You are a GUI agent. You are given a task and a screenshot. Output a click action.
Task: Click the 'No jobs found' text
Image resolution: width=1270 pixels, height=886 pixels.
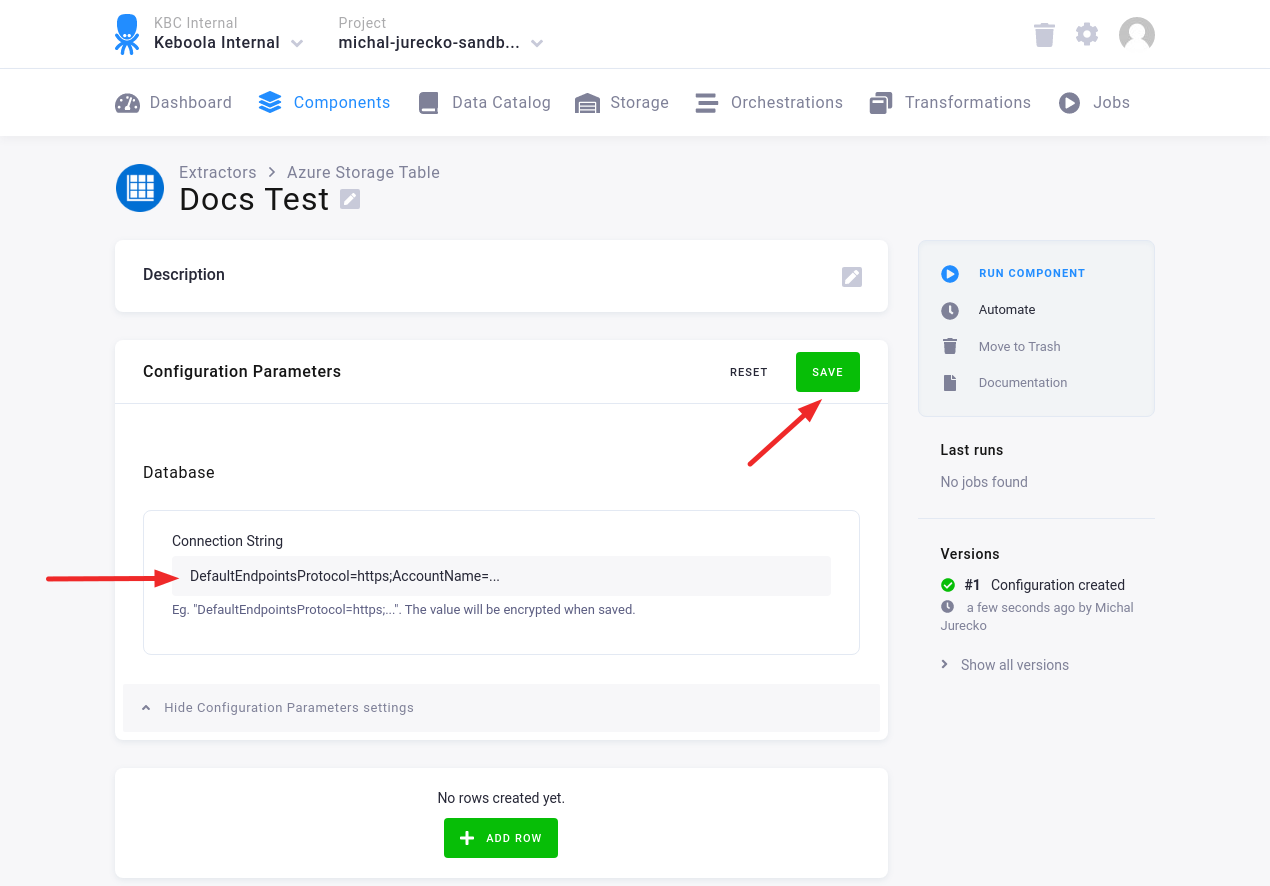tap(984, 482)
